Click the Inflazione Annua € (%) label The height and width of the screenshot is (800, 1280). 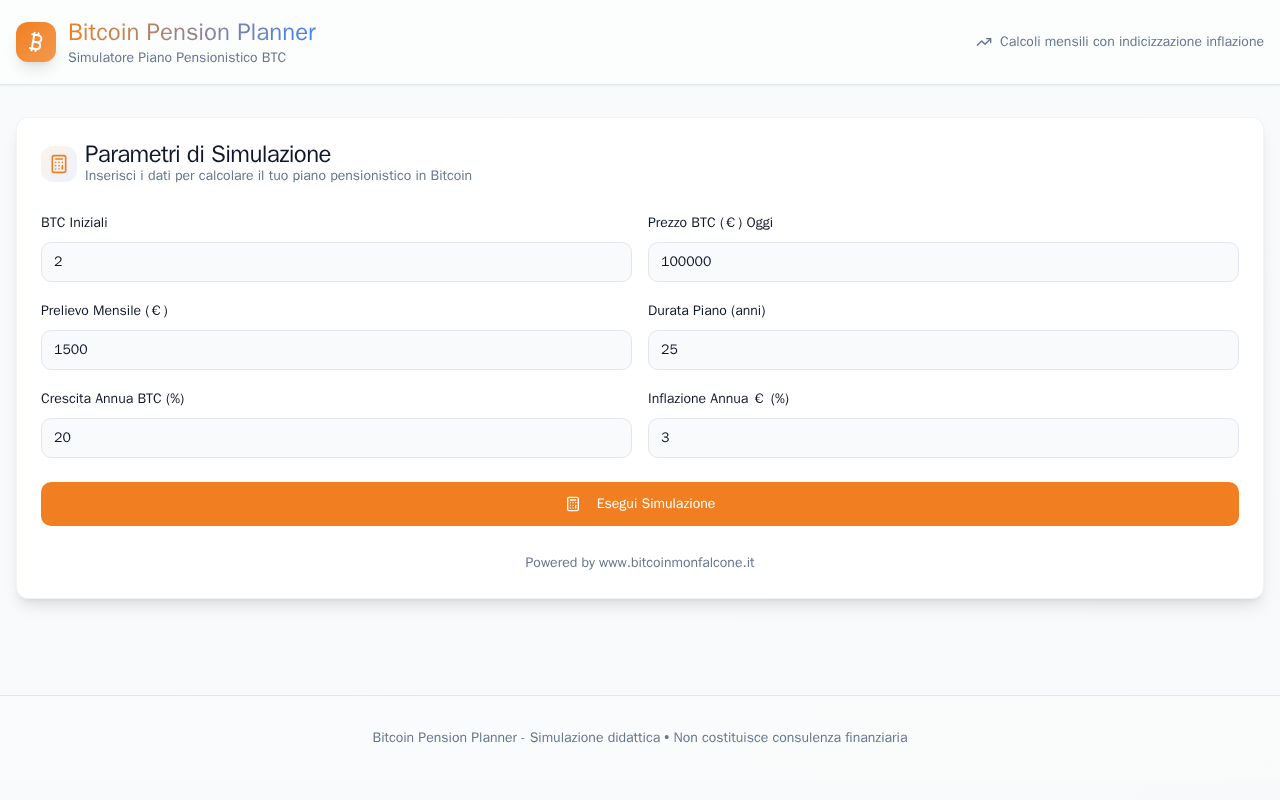[718, 399]
